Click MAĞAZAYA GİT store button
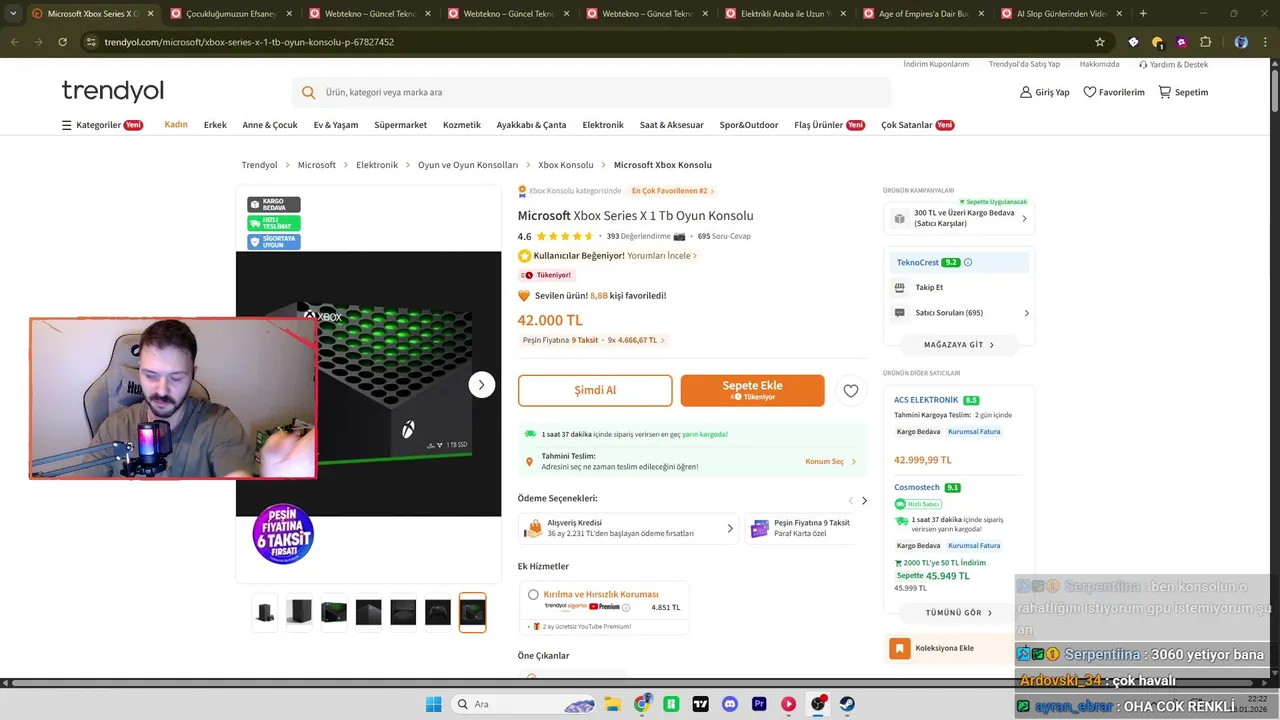This screenshot has height=720, width=1280. tap(959, 345)
